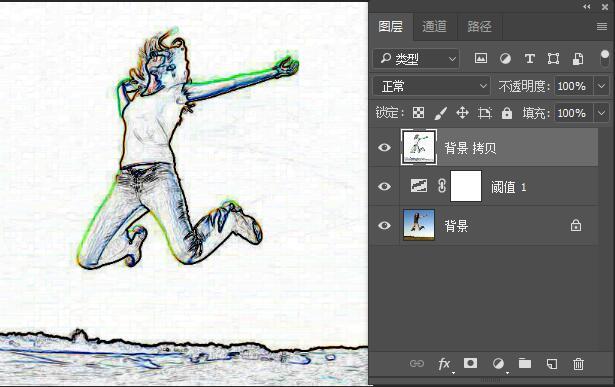Select the 背景 layer thumbnail
The height and width of the screenshot is (387, 615).
point(419,225)
